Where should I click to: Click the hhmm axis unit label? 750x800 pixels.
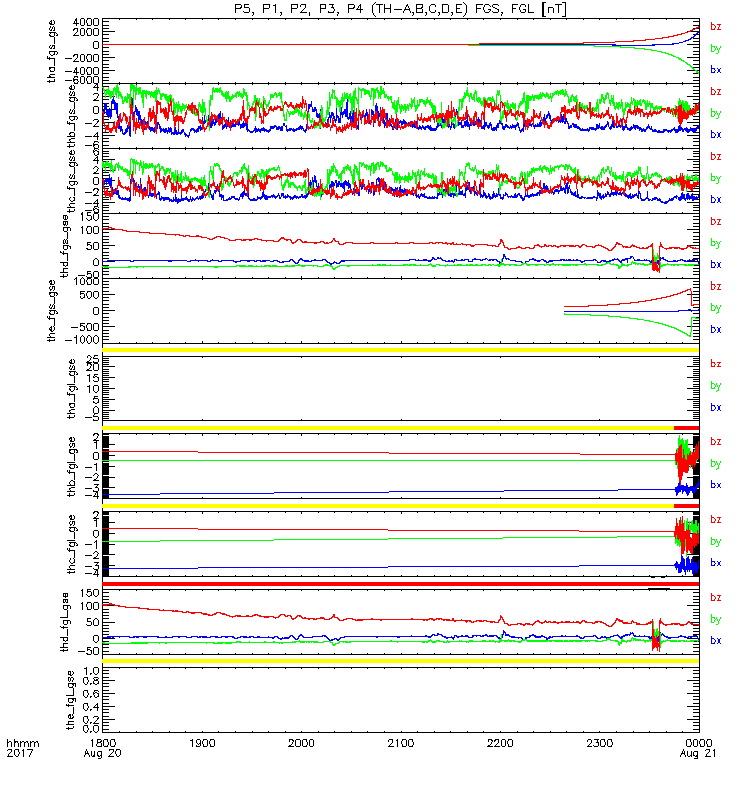pyautogui.click(x=22, y=743)
